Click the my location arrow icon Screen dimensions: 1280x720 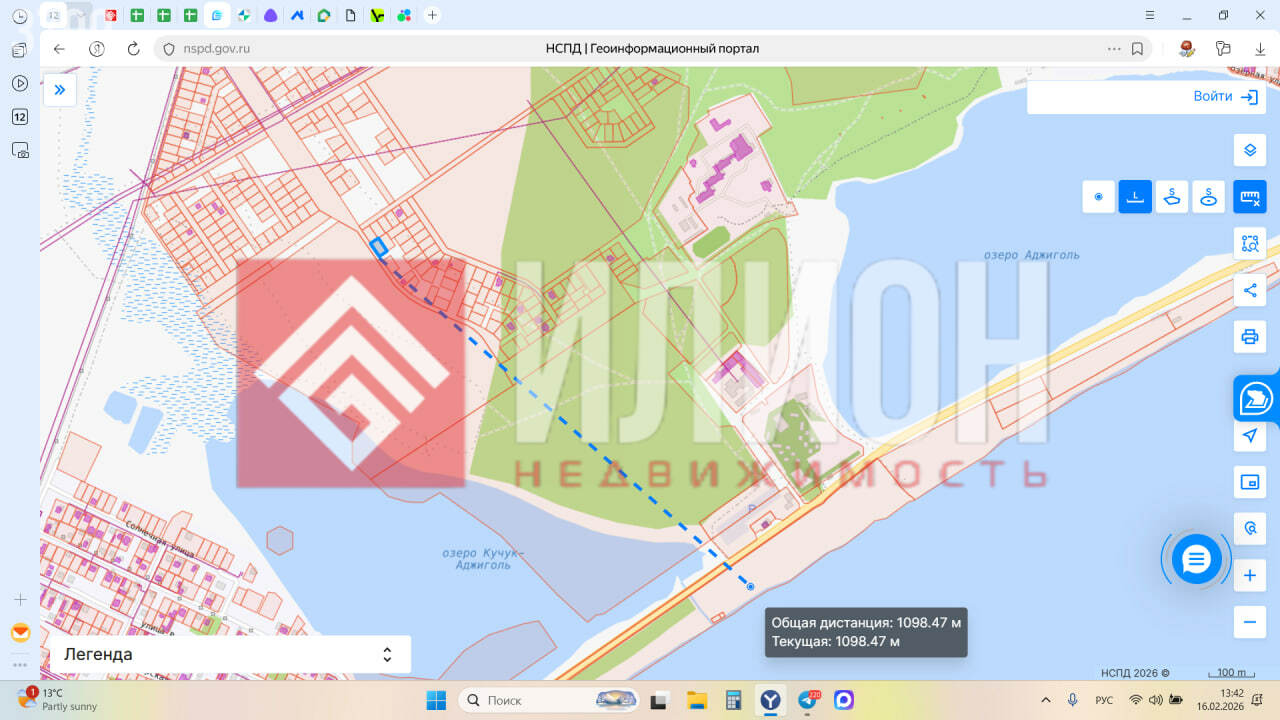pos(1249,436)
